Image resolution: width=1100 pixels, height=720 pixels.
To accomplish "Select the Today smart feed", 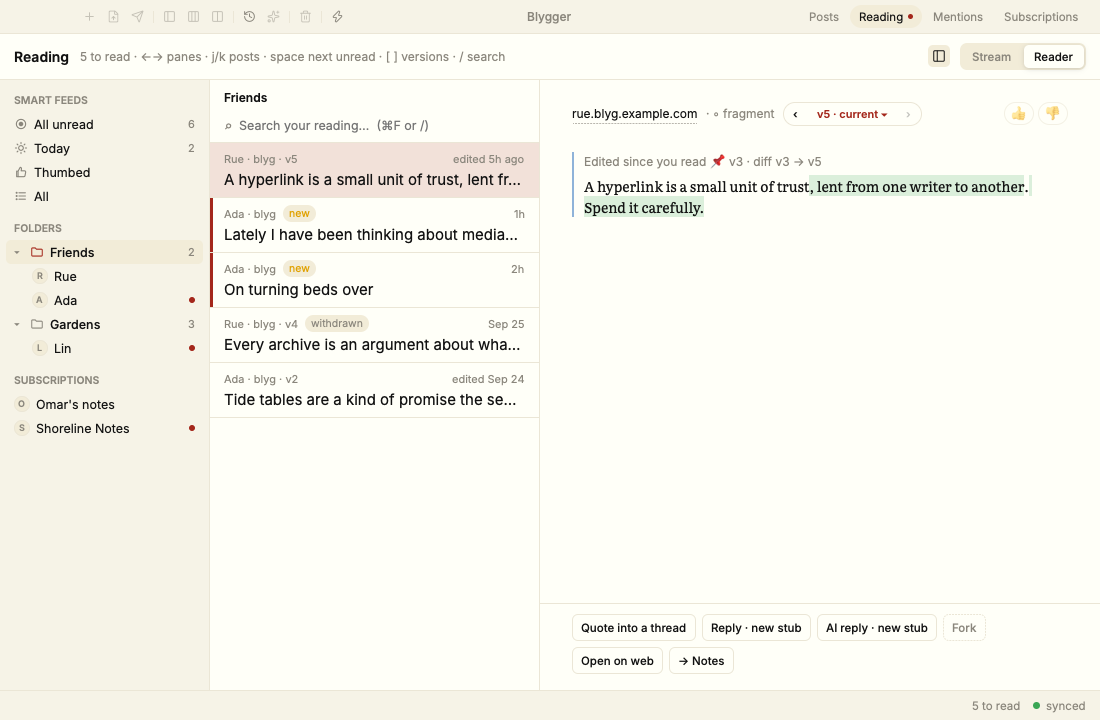I will pyautogui.click(x=105, y=149).
